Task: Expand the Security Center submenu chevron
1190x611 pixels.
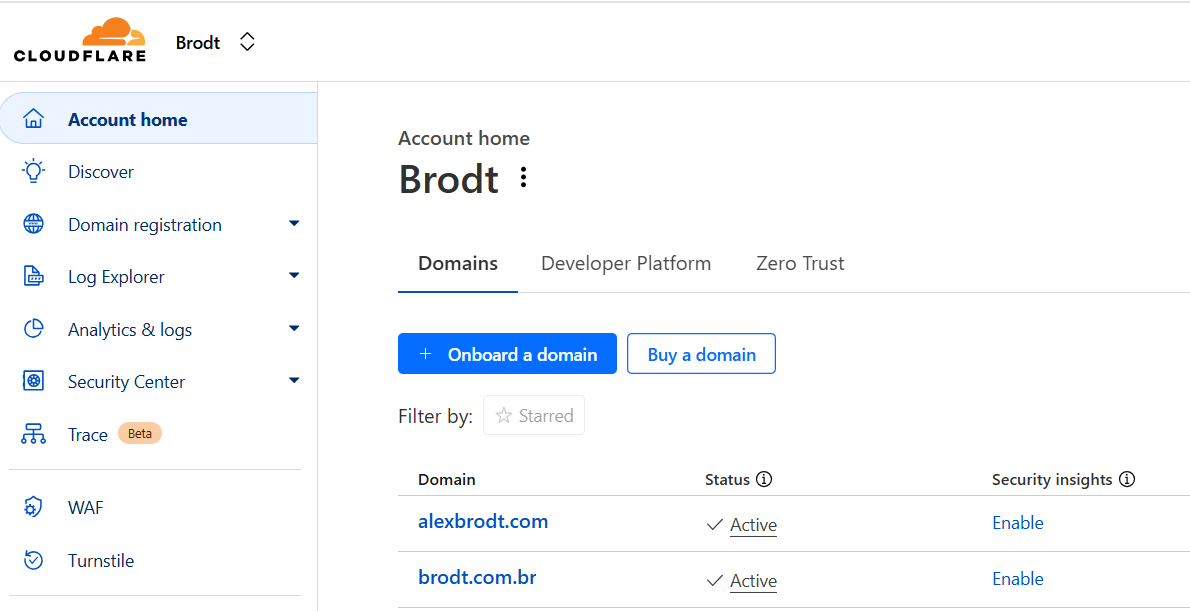Action: coord(294,381)
